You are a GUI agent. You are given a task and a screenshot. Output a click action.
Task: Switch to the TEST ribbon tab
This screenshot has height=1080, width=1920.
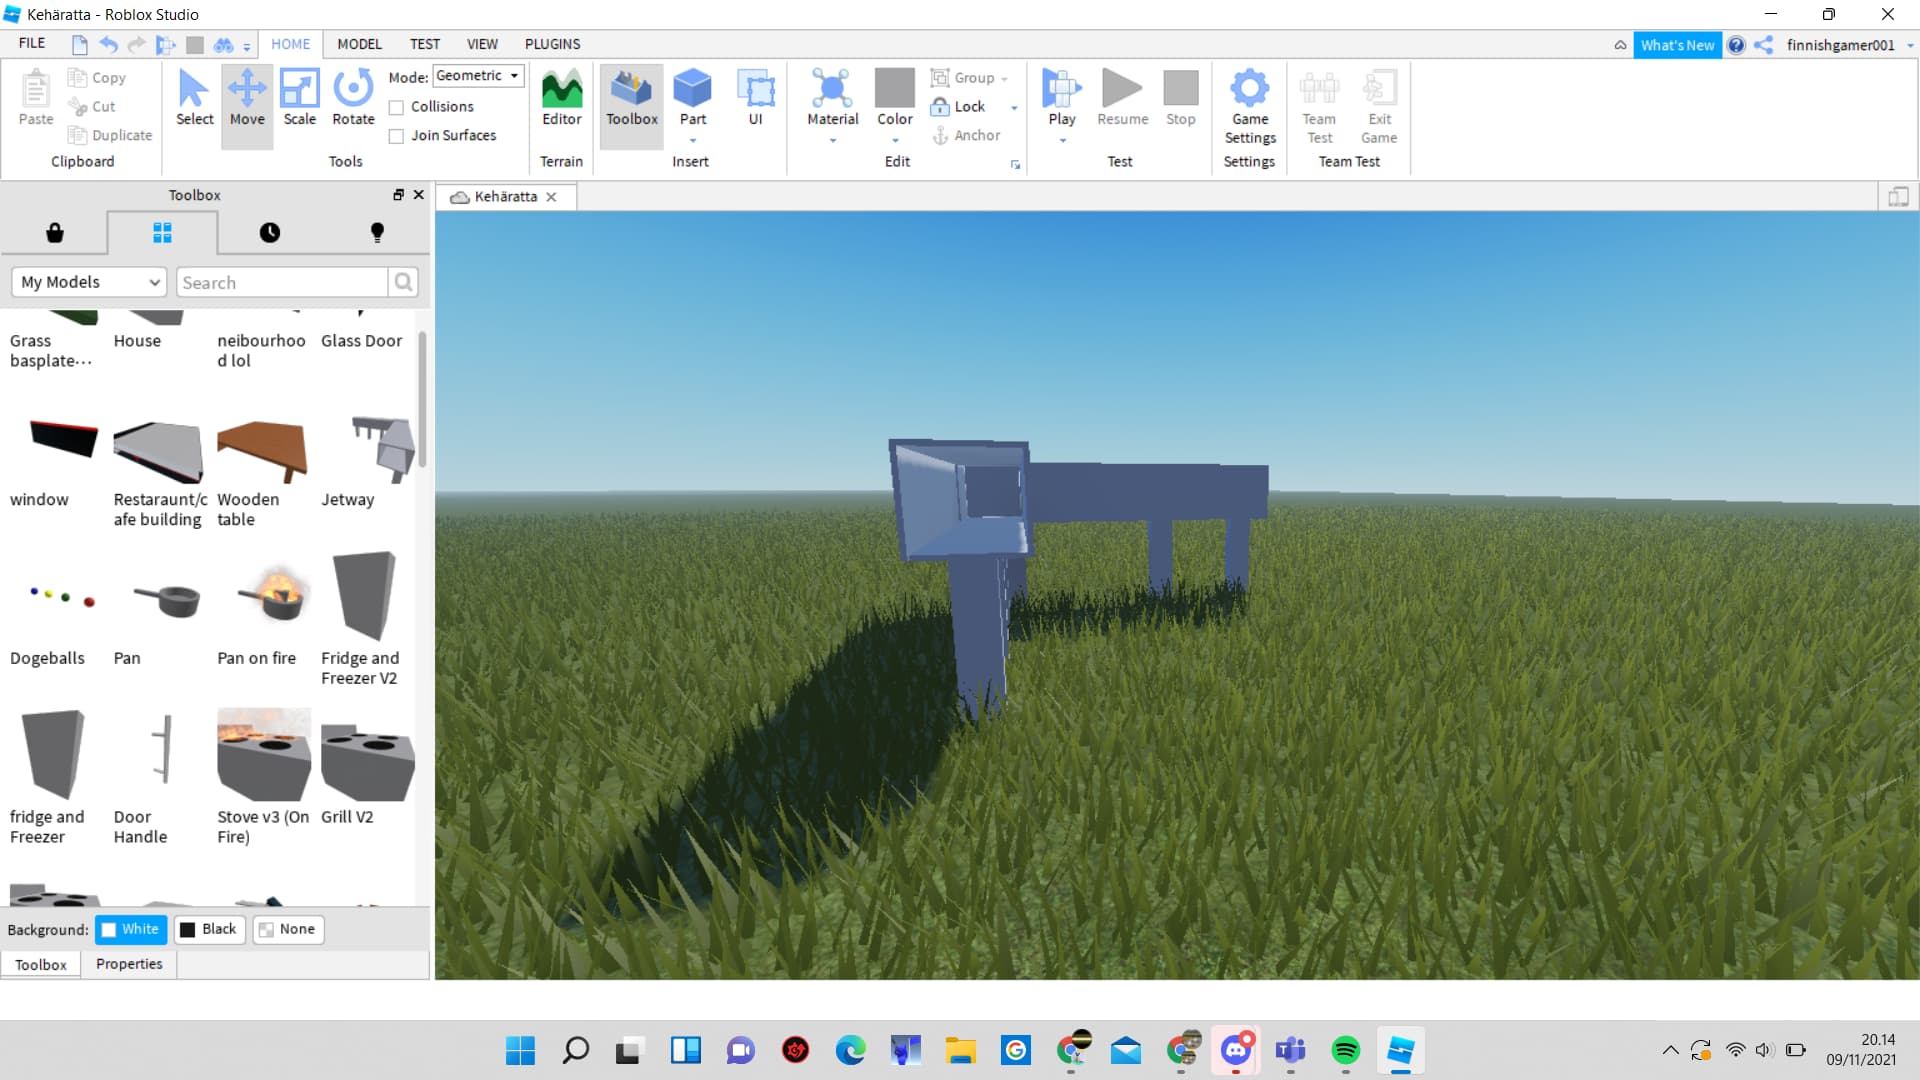(424, 44)
